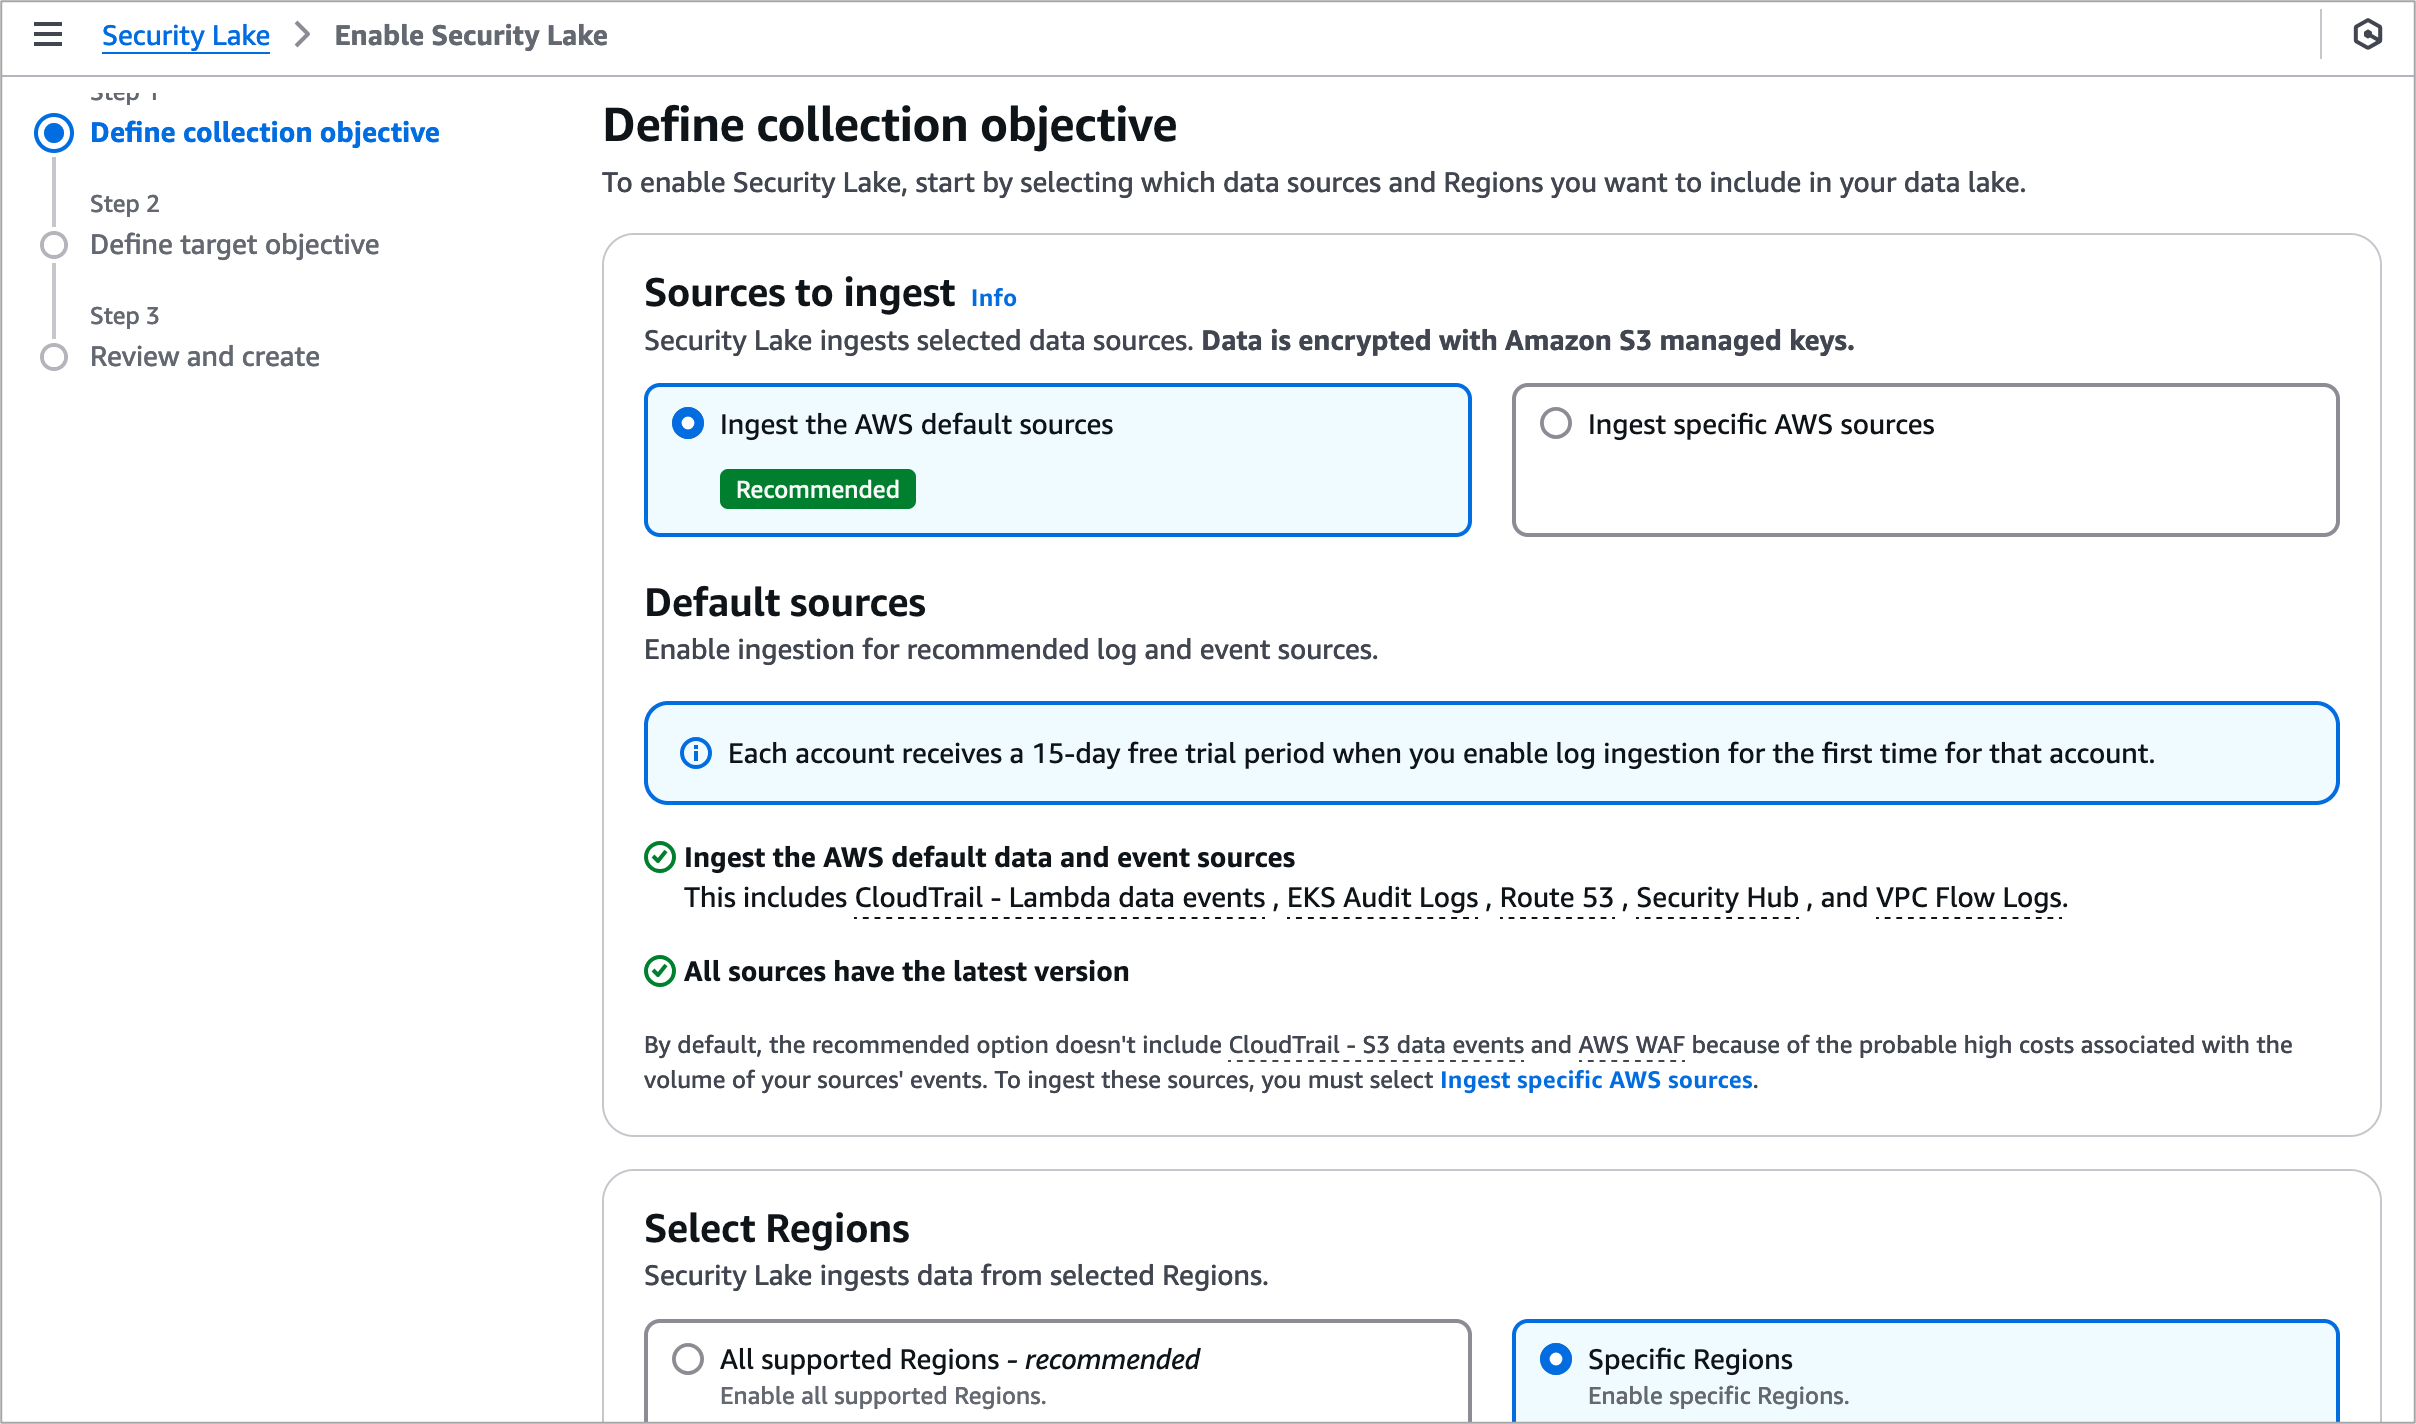
Task: Click CloudTrail - Lambda data events term
Action: click(x=1060, y=898)
